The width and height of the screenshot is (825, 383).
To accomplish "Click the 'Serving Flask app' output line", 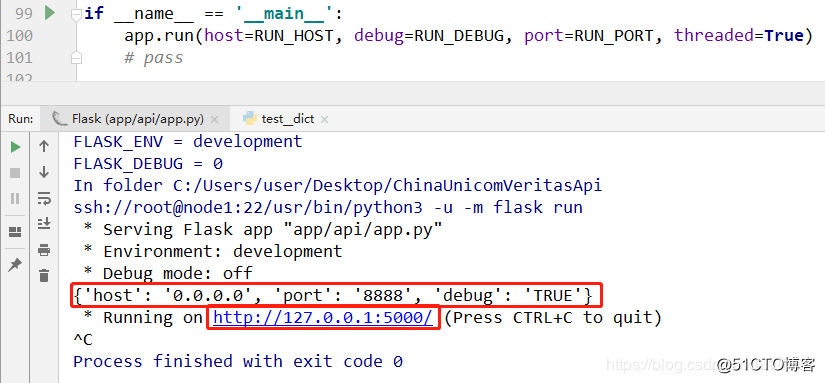I will point(263,229).
